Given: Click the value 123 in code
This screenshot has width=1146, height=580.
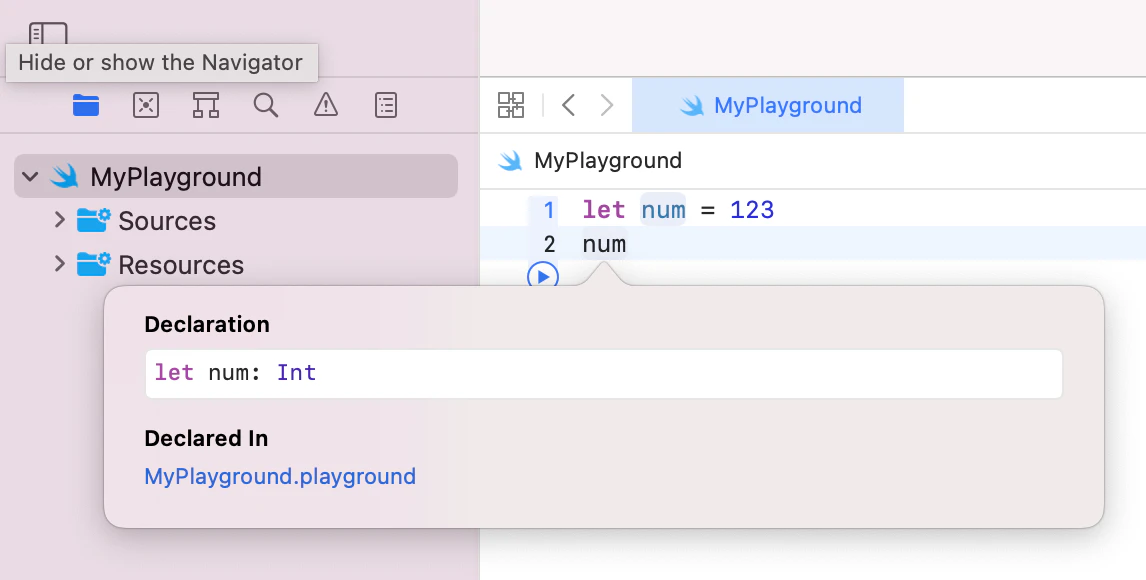Looking at the screenshot, I should (752, 210).
